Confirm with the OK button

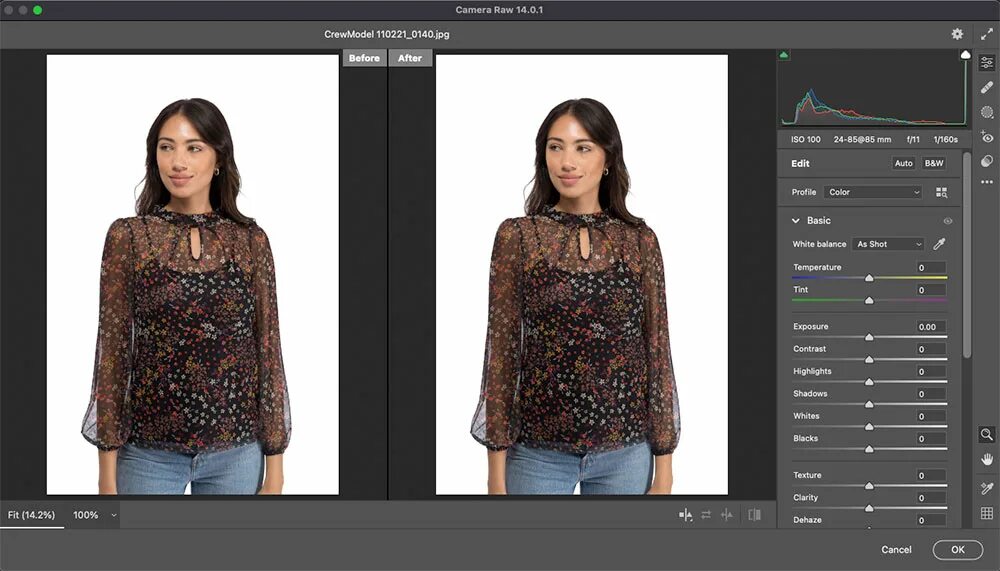958,549
